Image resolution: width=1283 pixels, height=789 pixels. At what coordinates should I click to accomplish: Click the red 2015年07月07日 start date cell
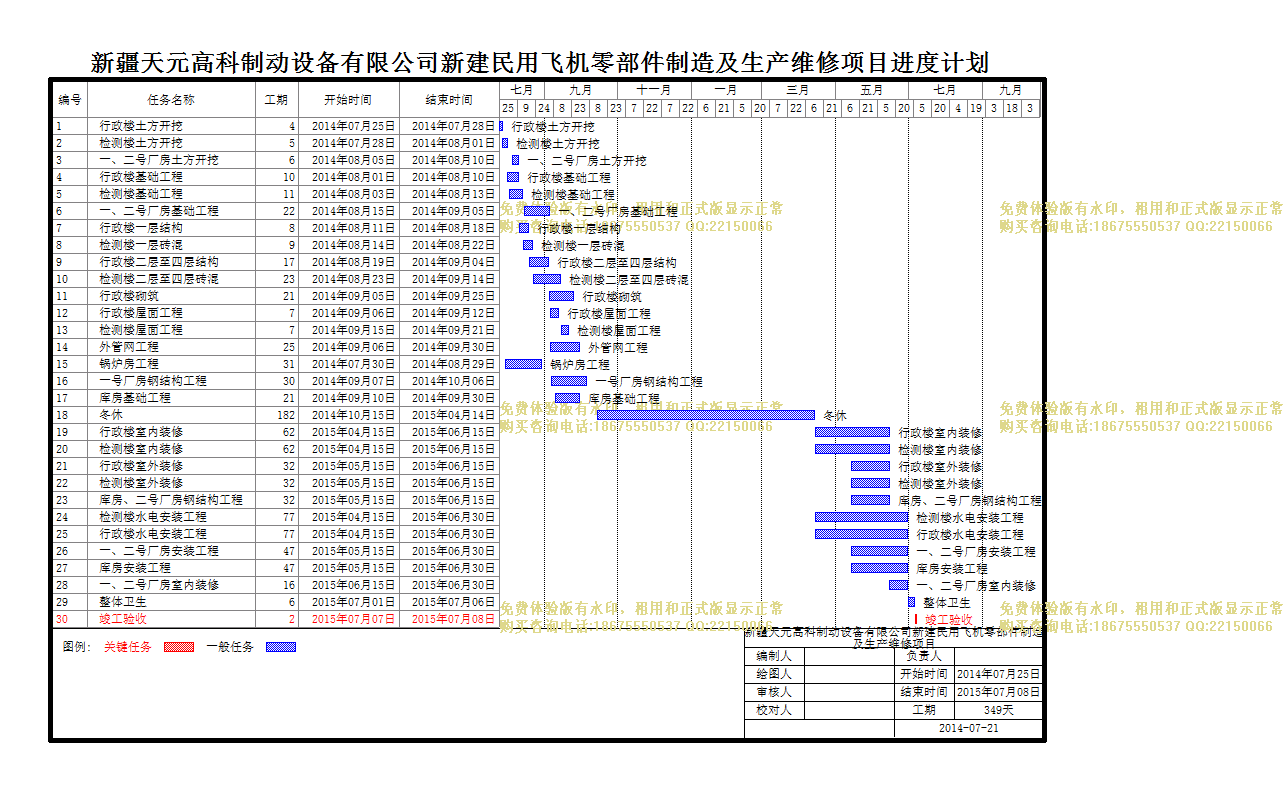coord(348,619)
